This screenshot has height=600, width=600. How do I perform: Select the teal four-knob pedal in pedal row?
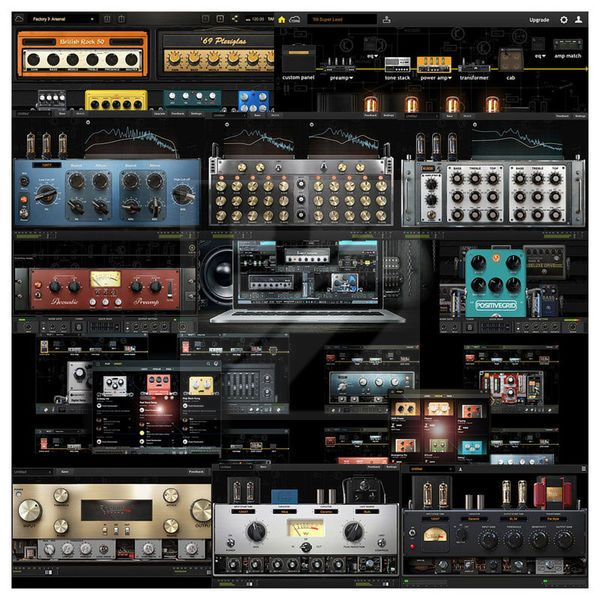192,98
